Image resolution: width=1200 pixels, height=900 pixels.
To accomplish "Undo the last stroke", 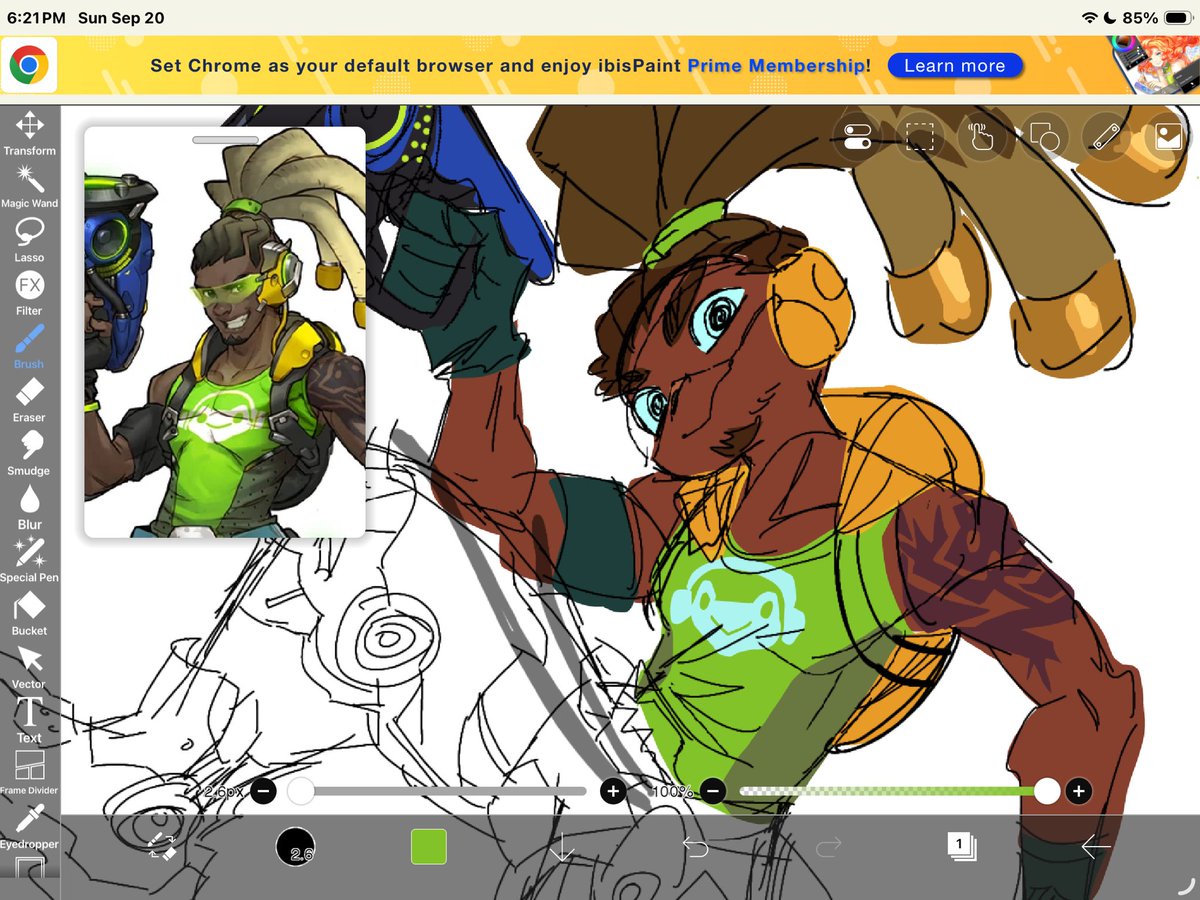I will pyautogui.click(x=695, y=848).
